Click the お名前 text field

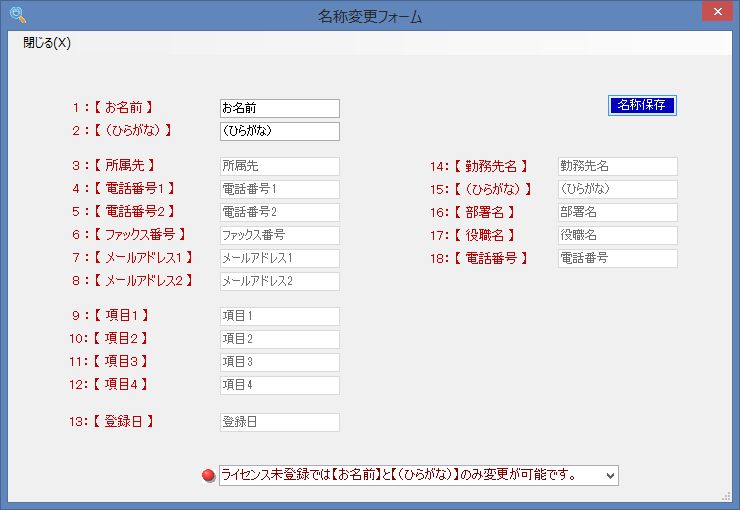click(x=279, y=108)
